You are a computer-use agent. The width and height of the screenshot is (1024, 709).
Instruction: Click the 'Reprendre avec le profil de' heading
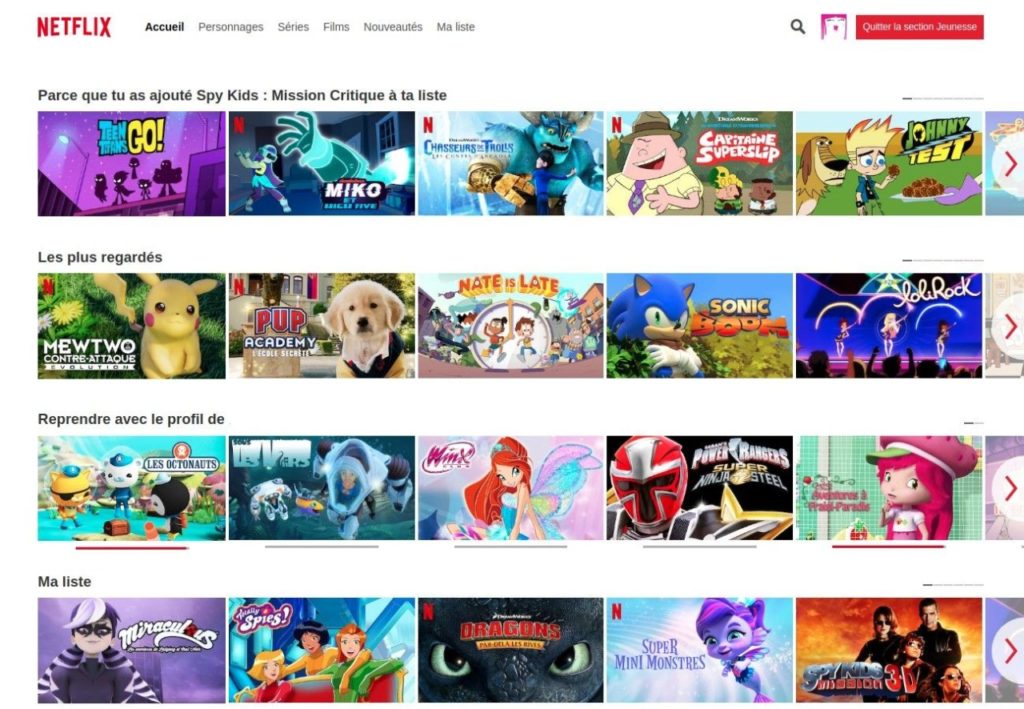click(x=131, y=419)
